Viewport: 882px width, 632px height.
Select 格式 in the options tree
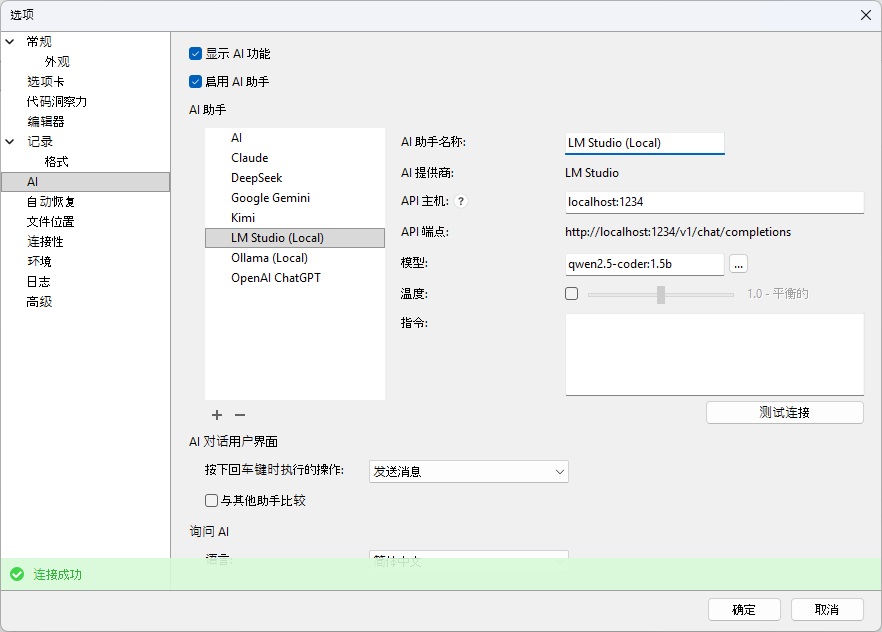coord(56,162)
